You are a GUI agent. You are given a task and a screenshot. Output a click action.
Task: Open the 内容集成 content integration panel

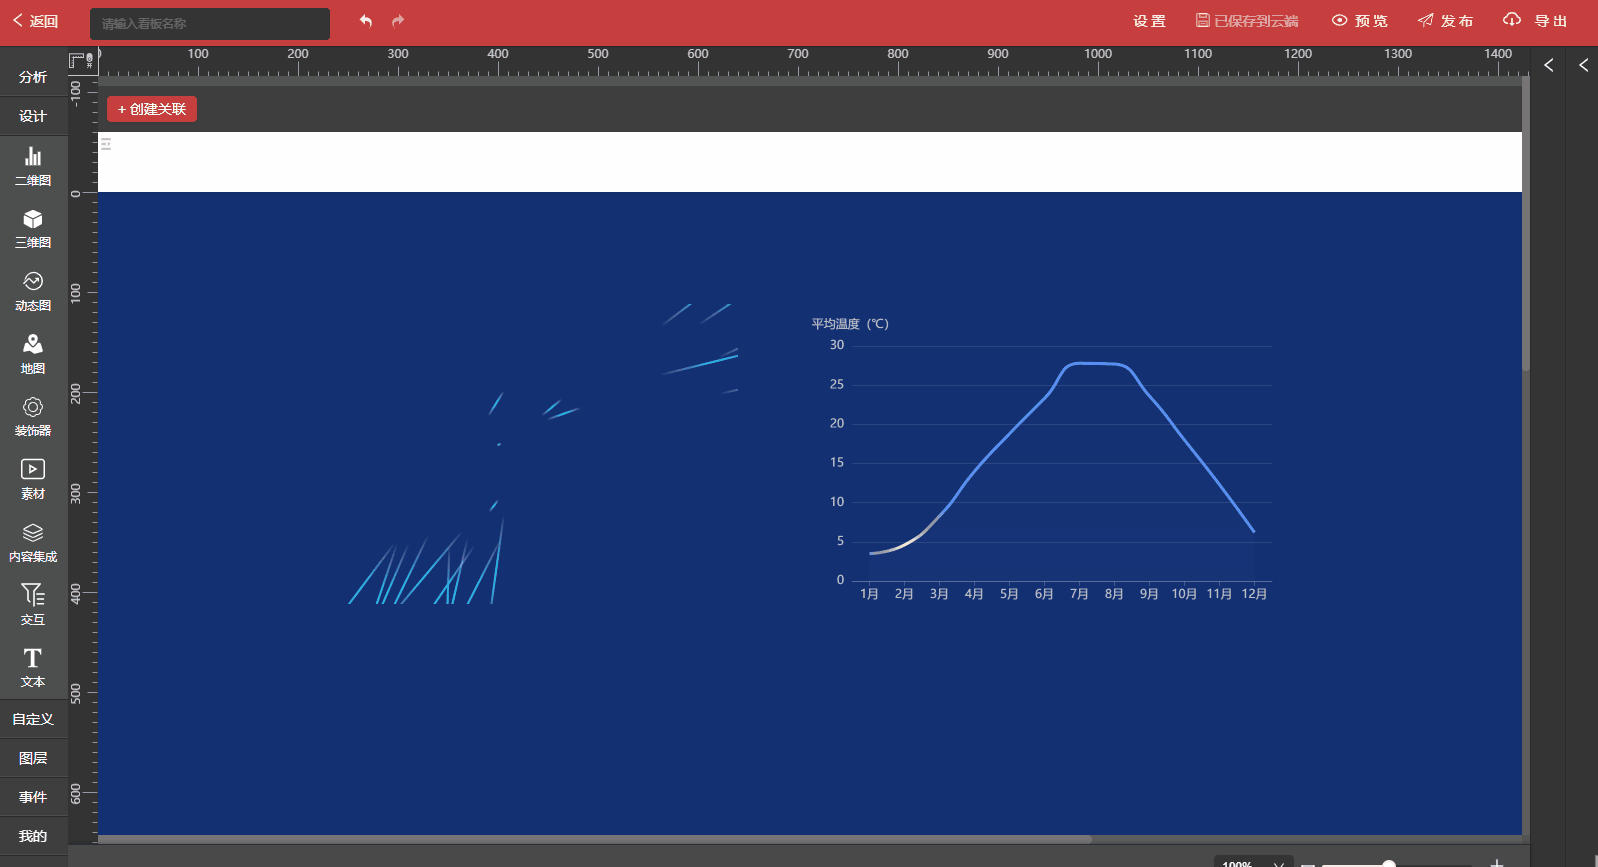pyautogui.click(x=33, y=542)
